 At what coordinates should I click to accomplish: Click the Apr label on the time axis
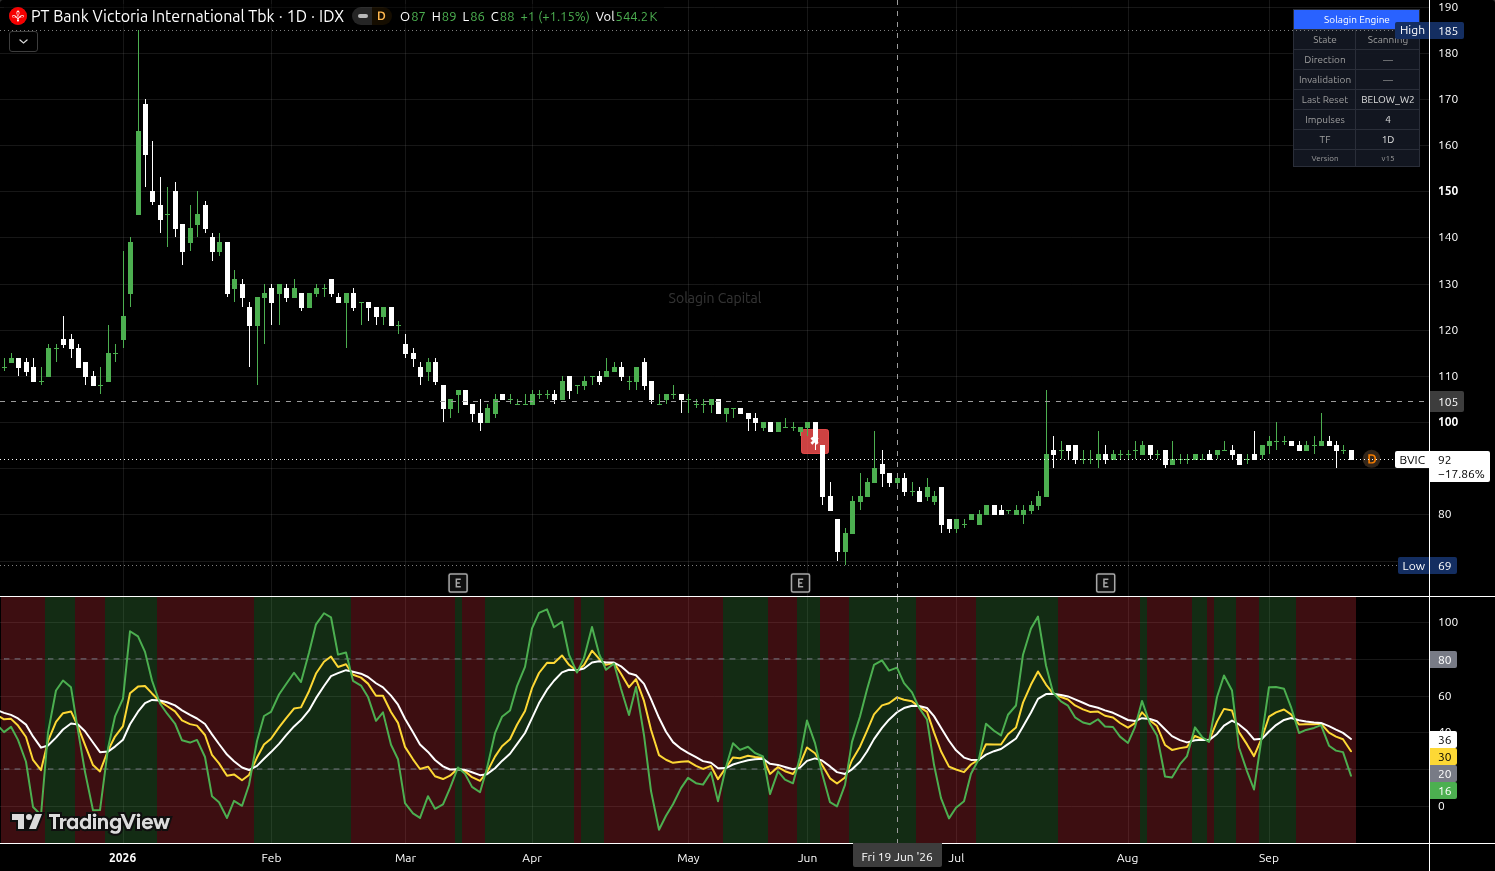coord(532,858)
